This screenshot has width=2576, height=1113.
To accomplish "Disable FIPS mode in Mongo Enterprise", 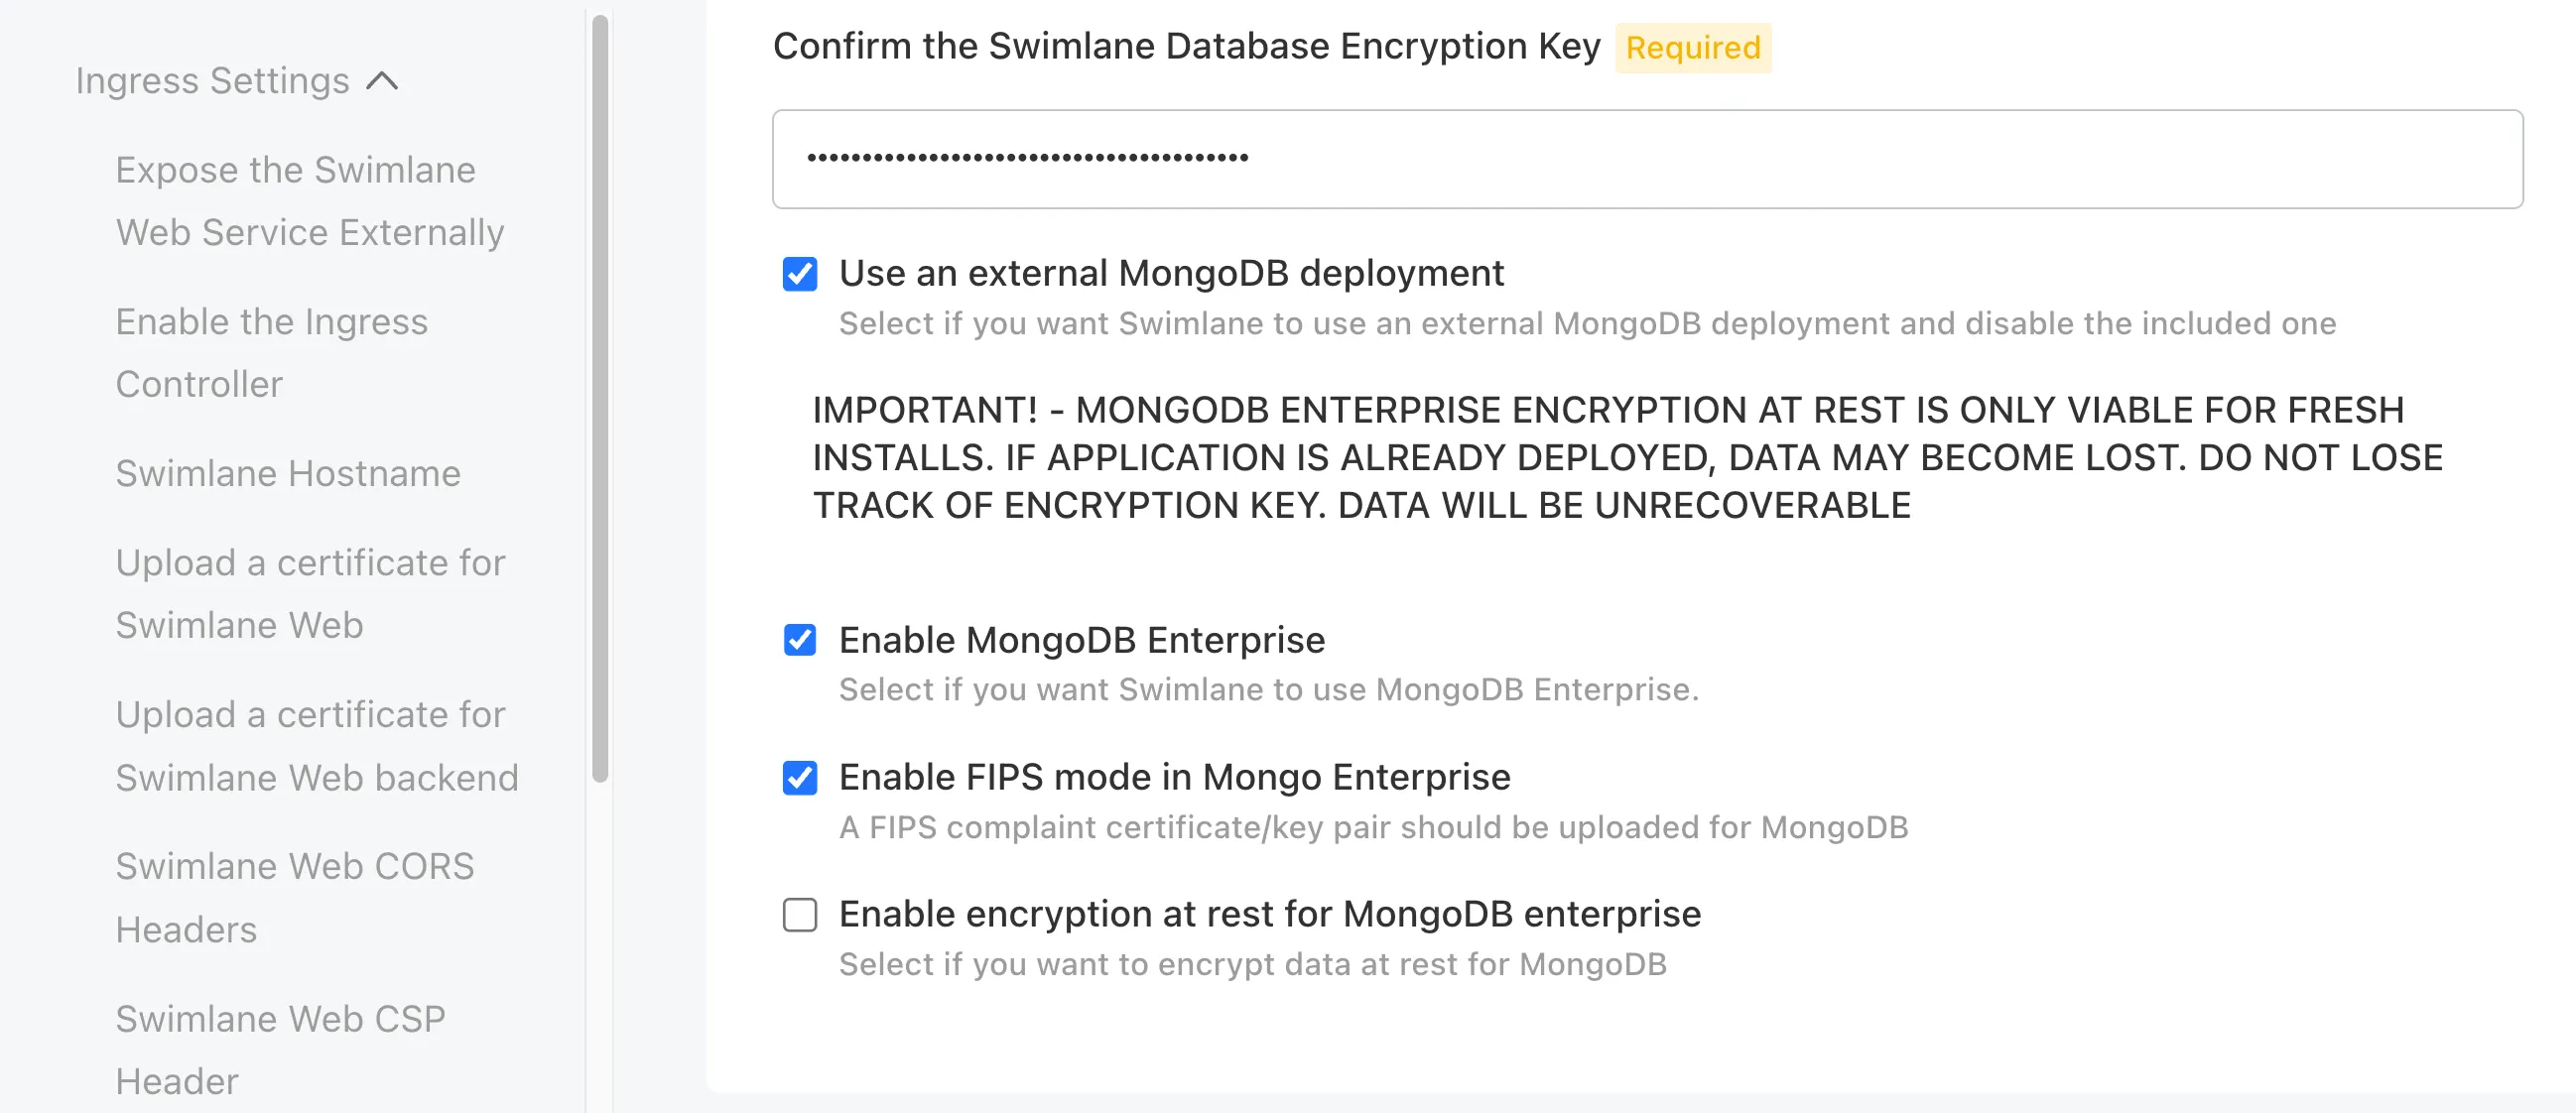I will 800,778.
